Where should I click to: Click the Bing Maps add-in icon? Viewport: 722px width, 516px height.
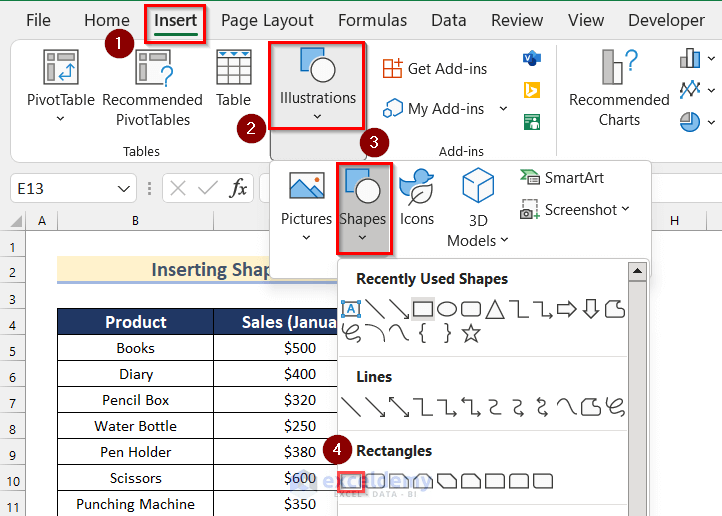pyautogui.click(x=532, y=90)
